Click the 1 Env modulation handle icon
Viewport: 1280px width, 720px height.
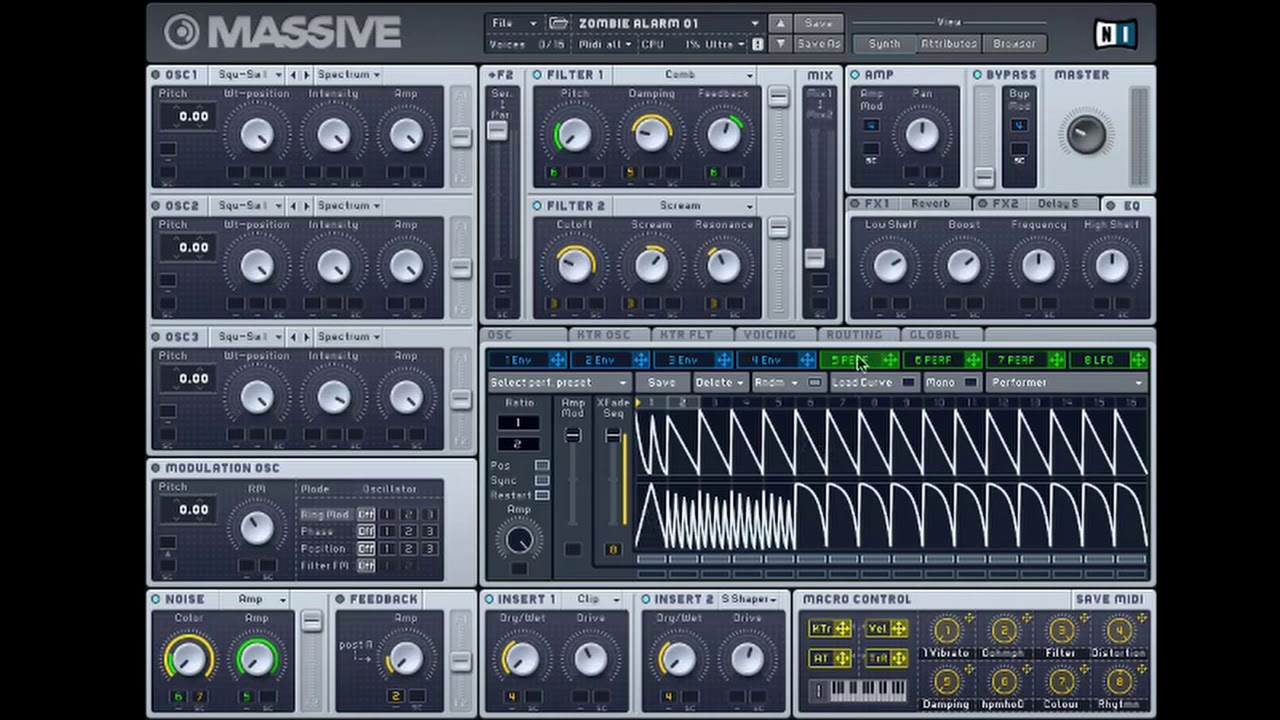coord(558,360)
